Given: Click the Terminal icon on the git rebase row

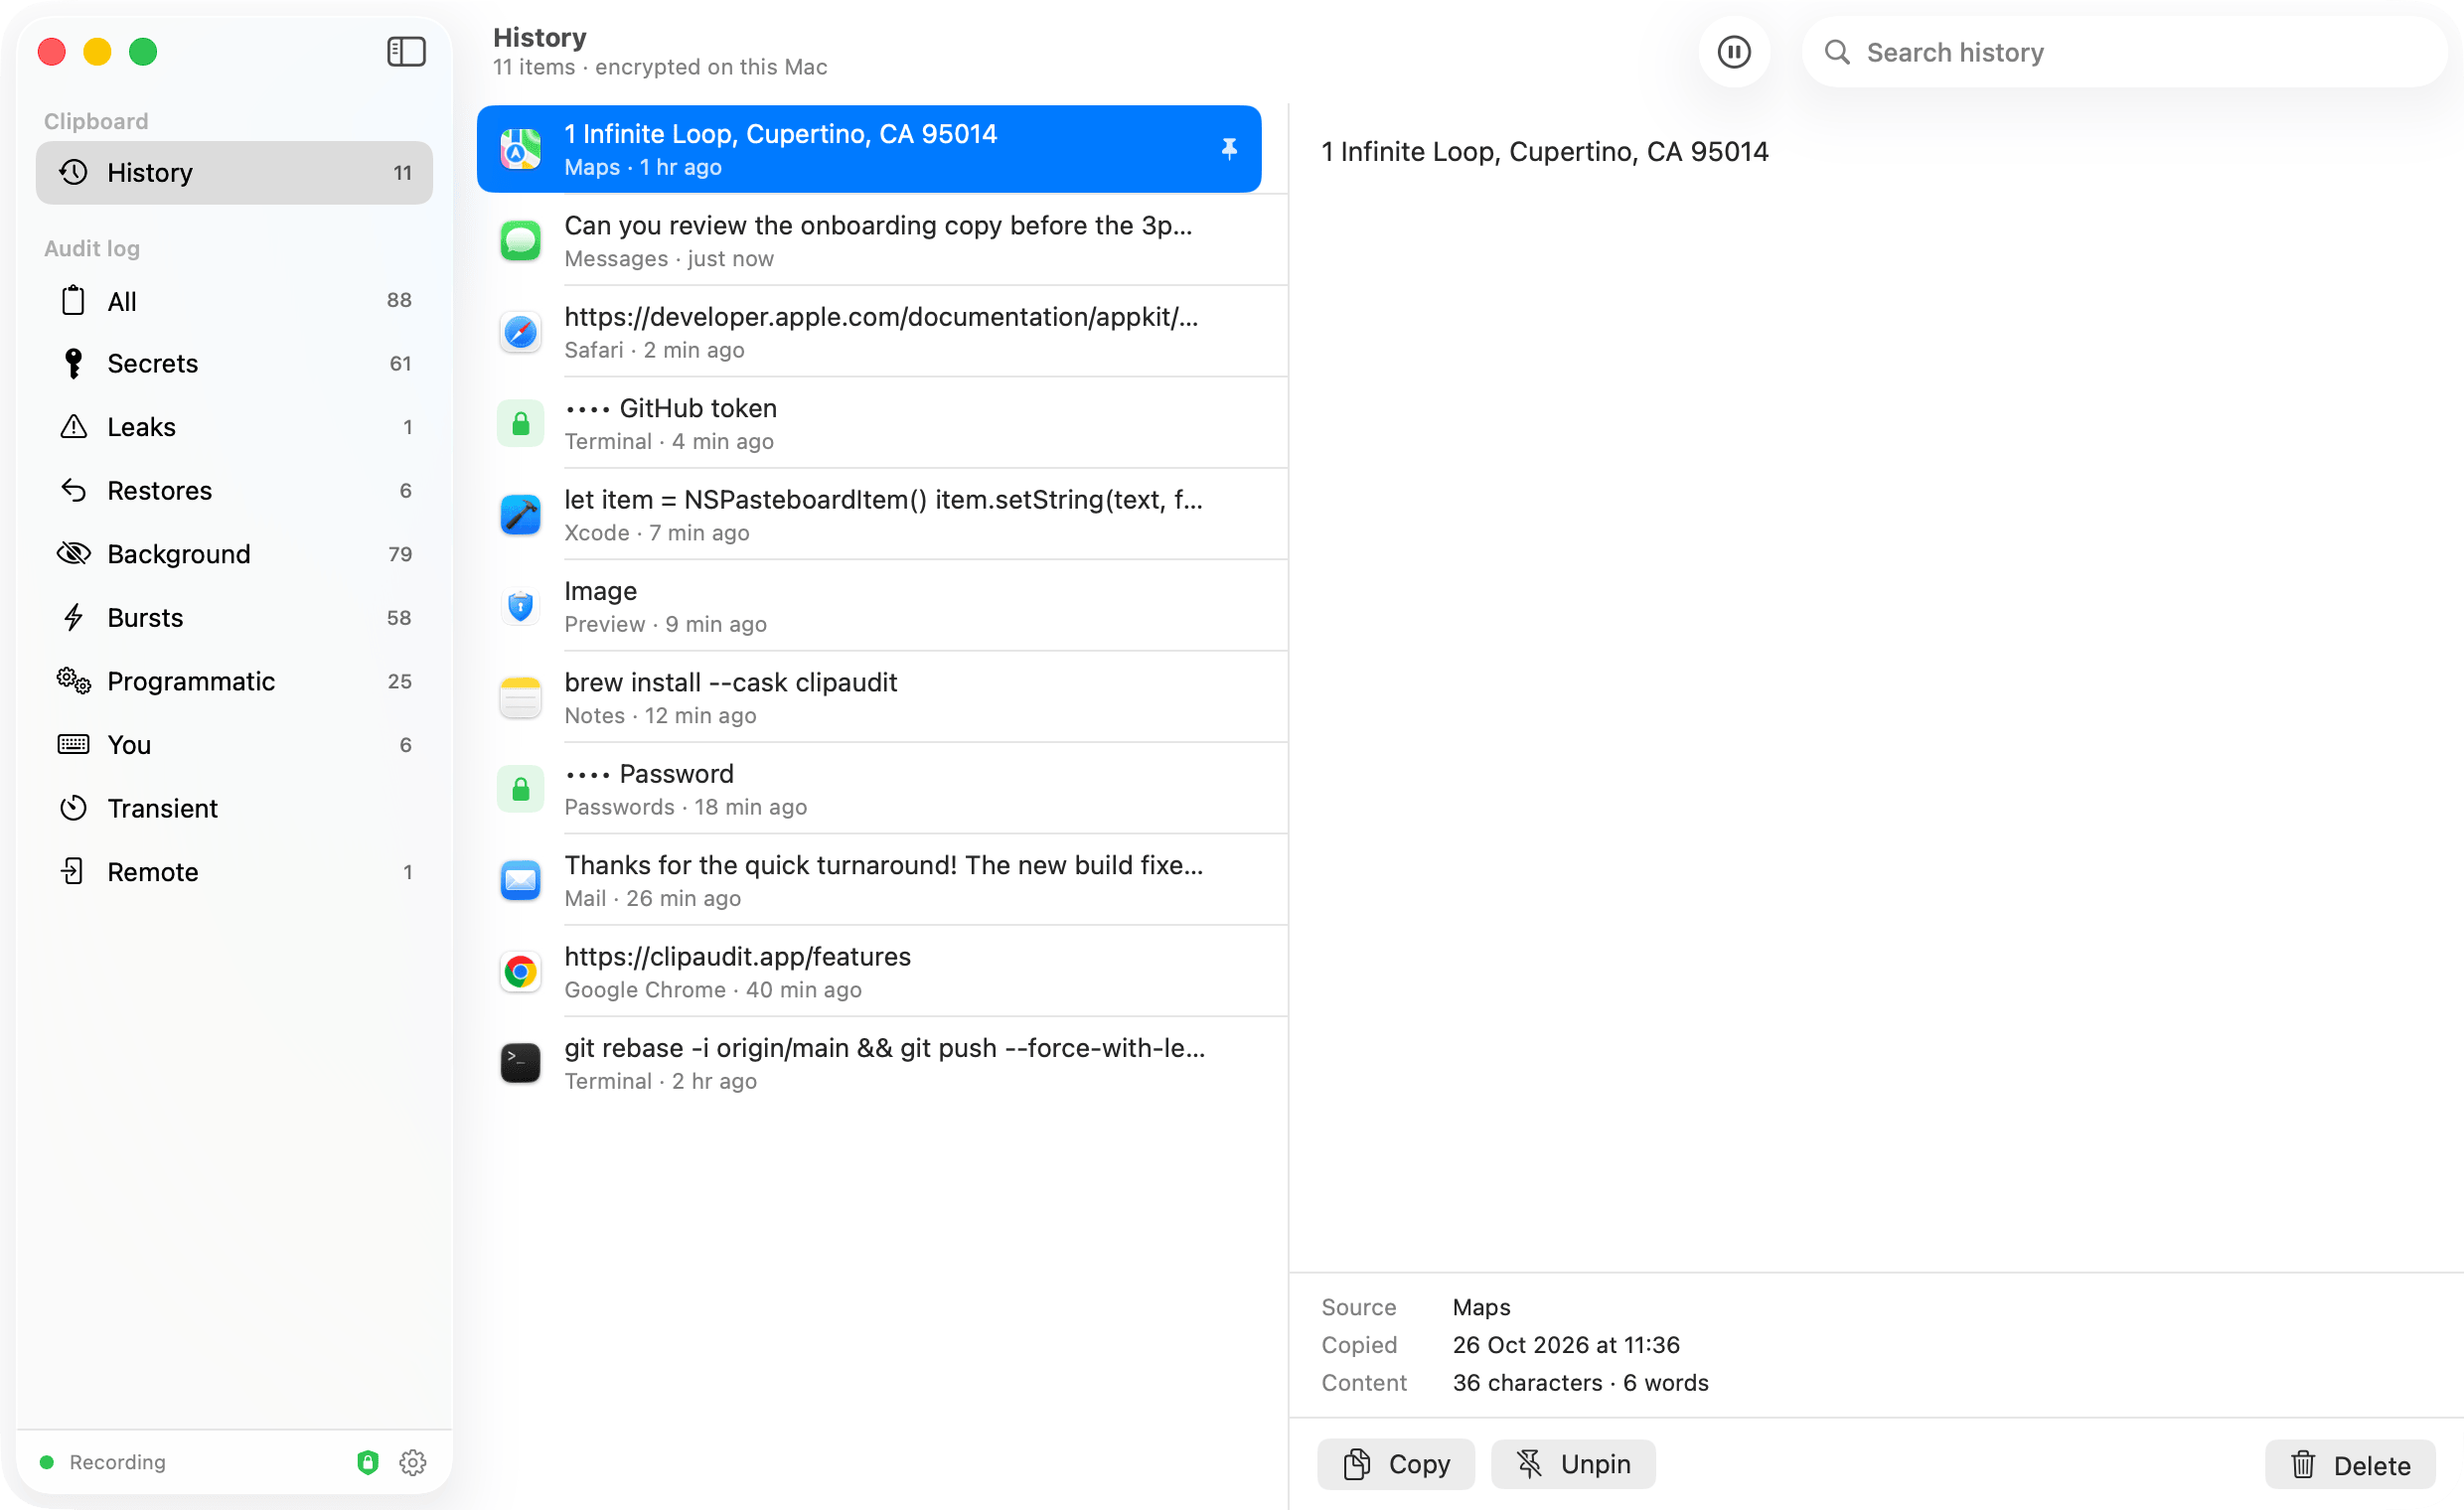Looking at the screenshot, I should tap(520, 1063).
